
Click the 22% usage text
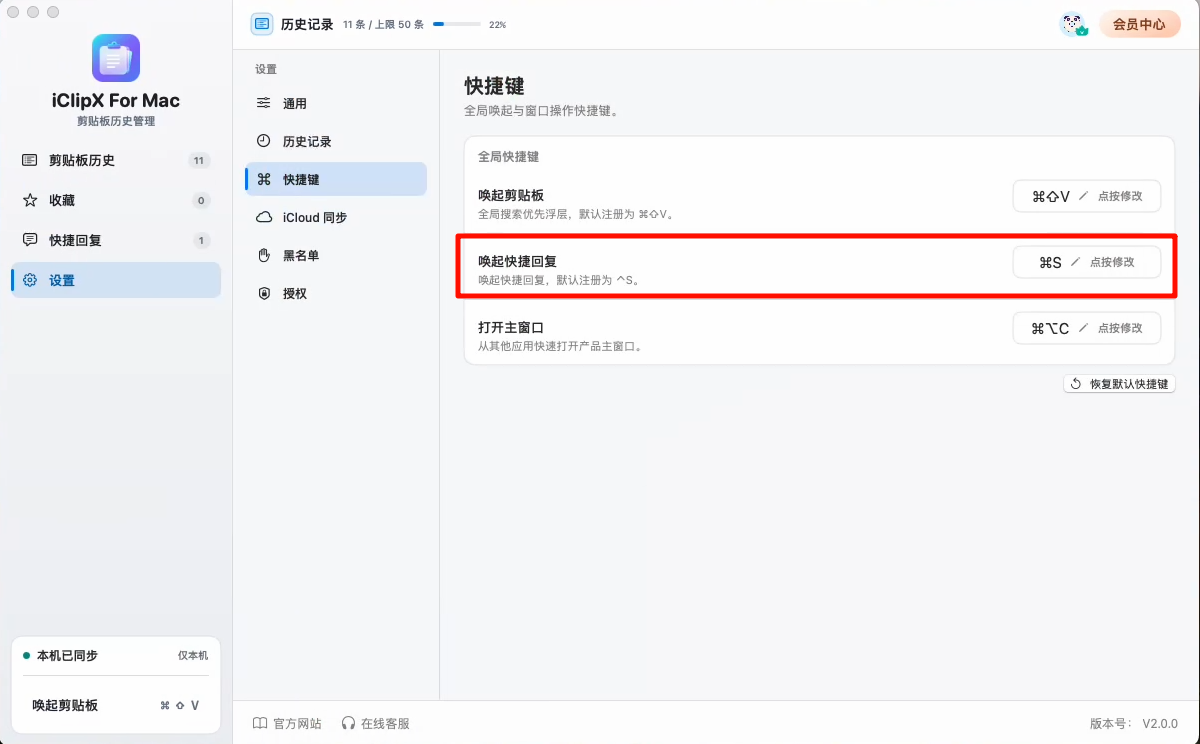(x=497, y=24)
